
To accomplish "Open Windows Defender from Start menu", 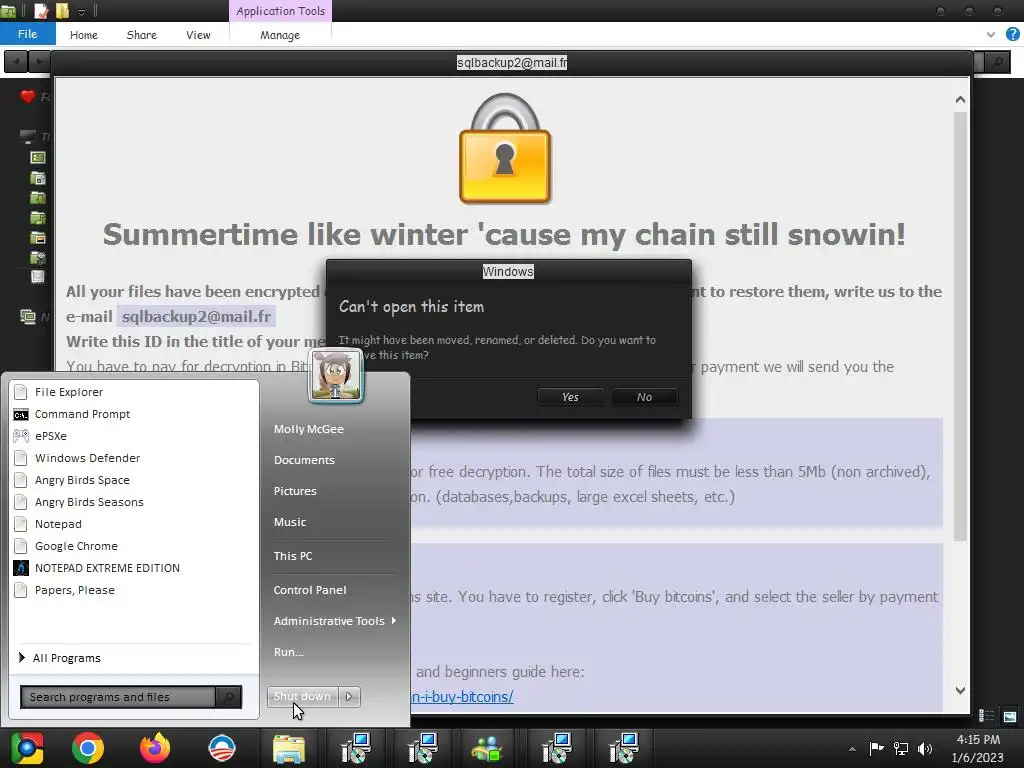I will click(87, 458).
